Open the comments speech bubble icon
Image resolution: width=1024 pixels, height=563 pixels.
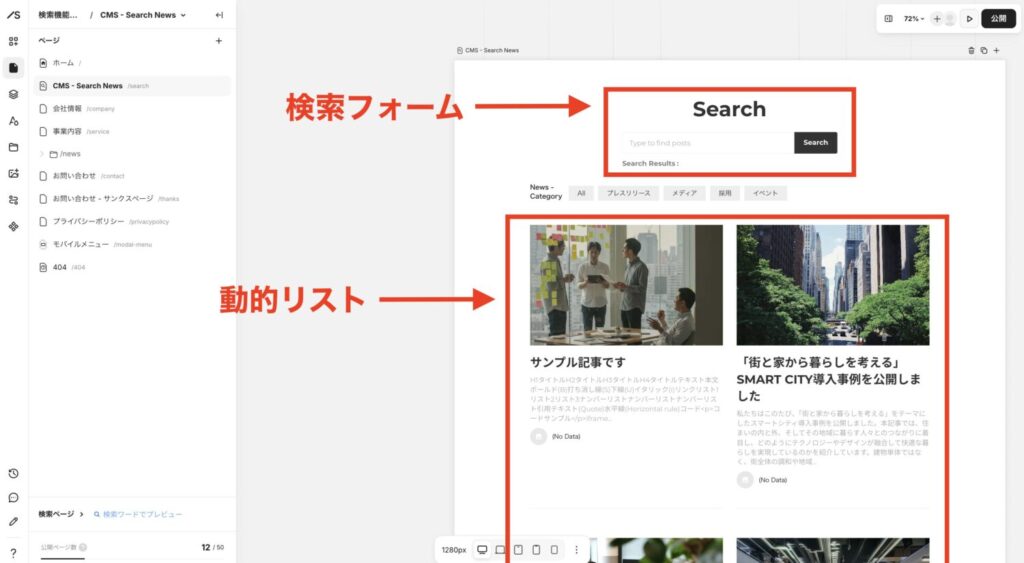tap(13, 497)
